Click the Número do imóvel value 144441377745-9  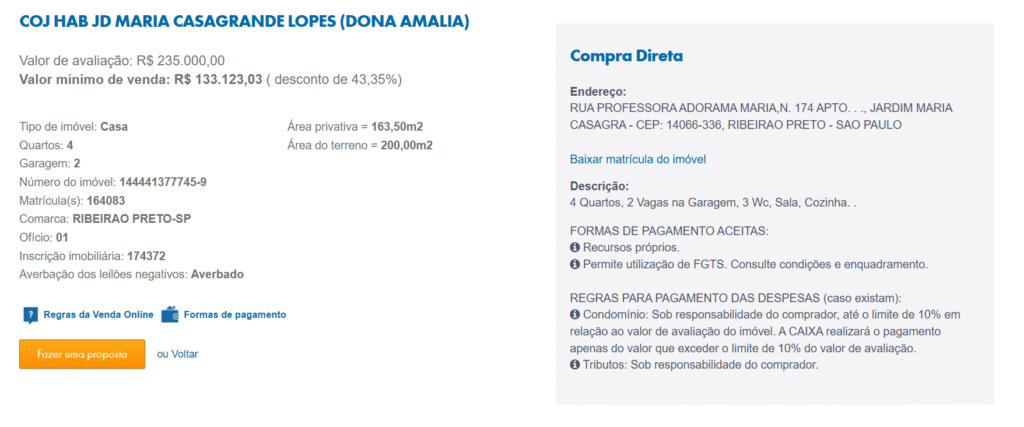click(163, 182)
